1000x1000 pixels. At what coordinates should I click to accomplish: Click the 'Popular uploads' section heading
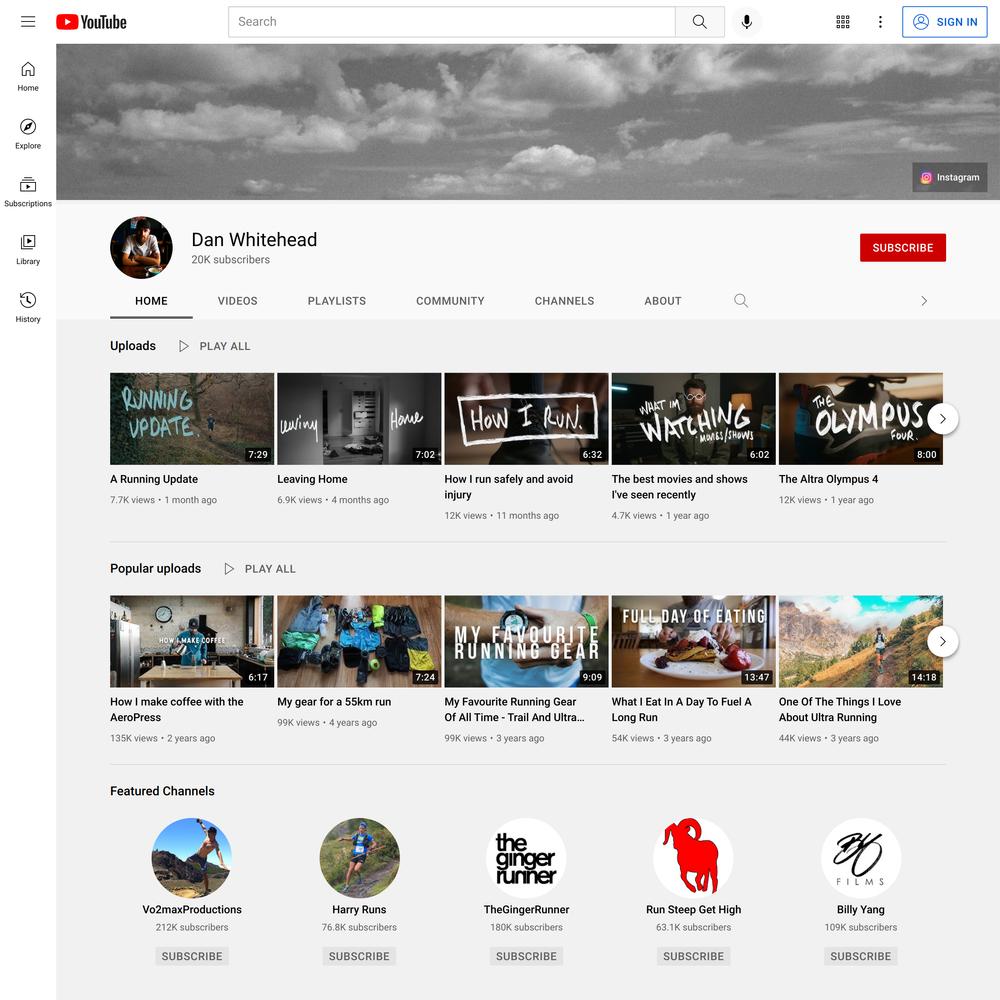click(155, 568)
